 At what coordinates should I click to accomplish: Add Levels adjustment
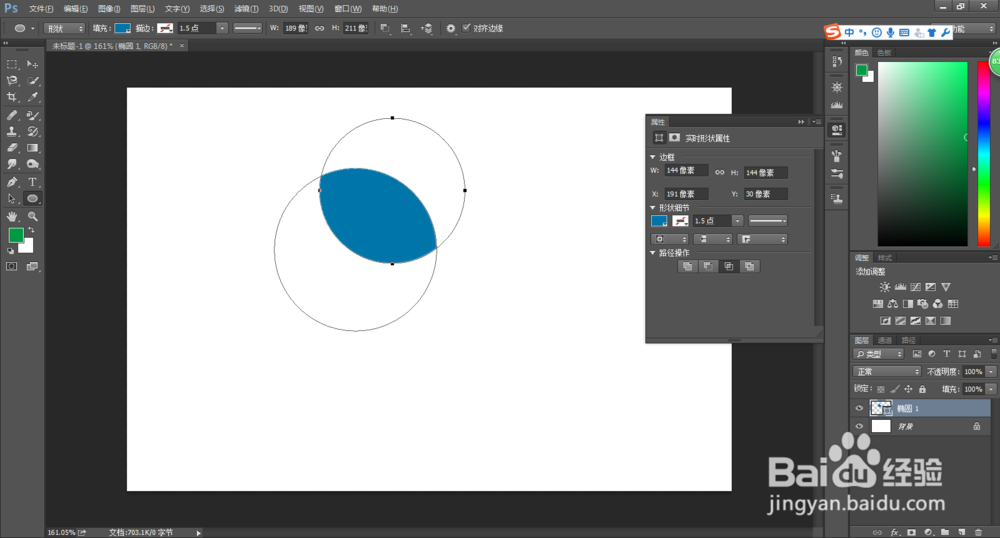[x=901, y=287]
